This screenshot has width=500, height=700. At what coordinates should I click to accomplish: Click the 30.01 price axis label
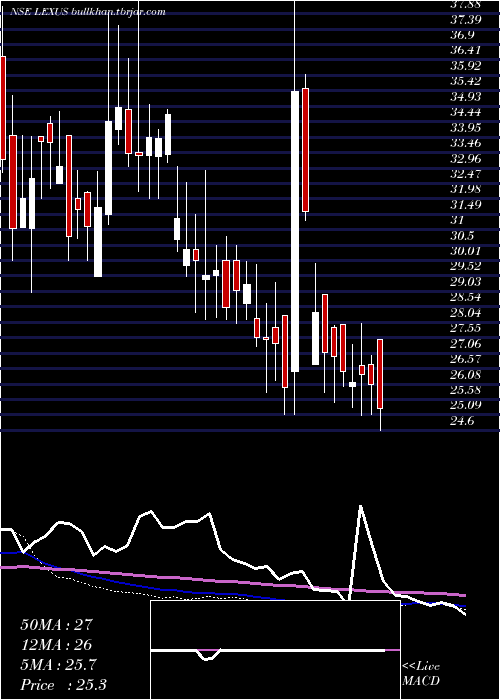(465, 251)
